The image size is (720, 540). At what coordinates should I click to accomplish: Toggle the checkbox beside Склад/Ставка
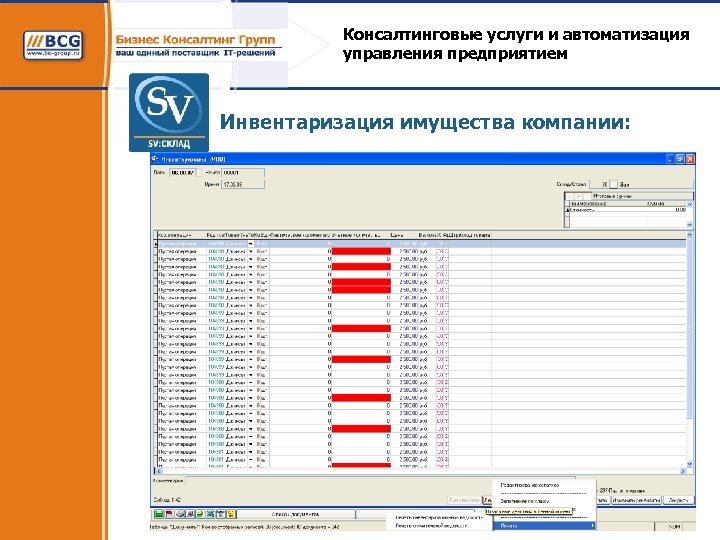[613, 184]
